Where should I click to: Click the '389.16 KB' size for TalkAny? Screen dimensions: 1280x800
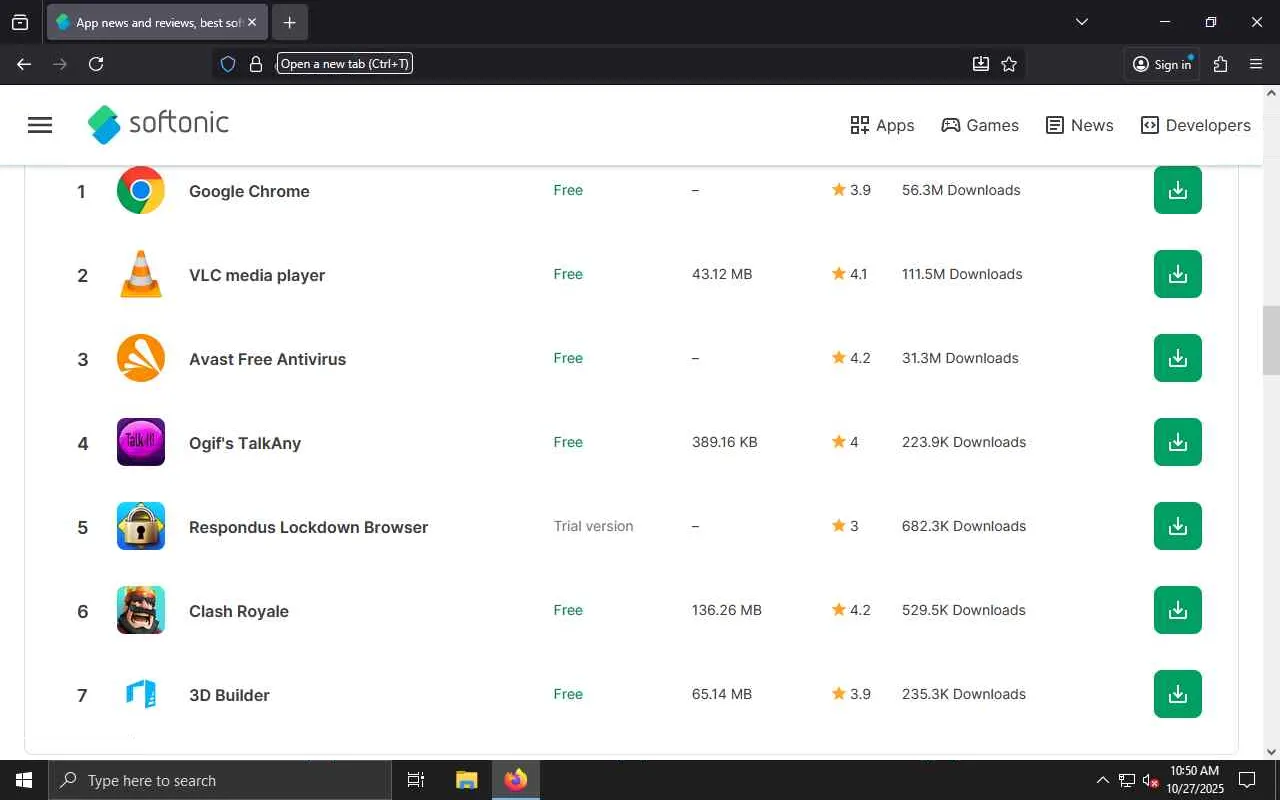pos(725,442)
